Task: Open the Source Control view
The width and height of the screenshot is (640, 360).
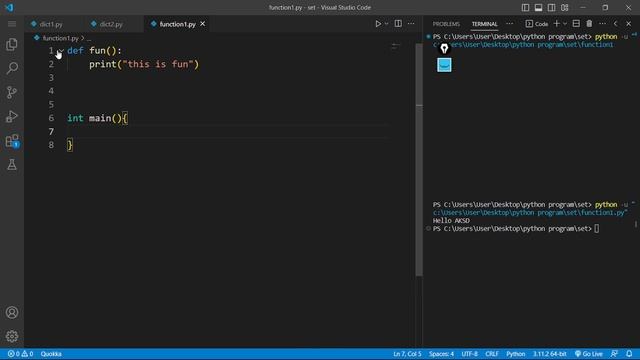Action: point(12,92)
